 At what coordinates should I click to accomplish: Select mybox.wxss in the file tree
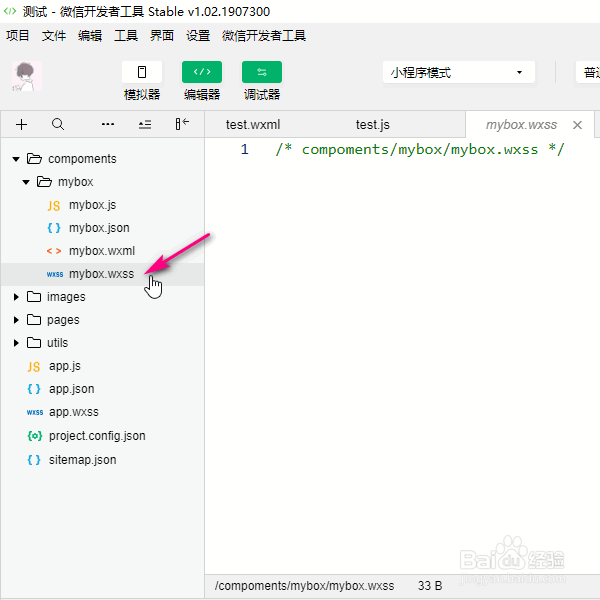[103, 274]
